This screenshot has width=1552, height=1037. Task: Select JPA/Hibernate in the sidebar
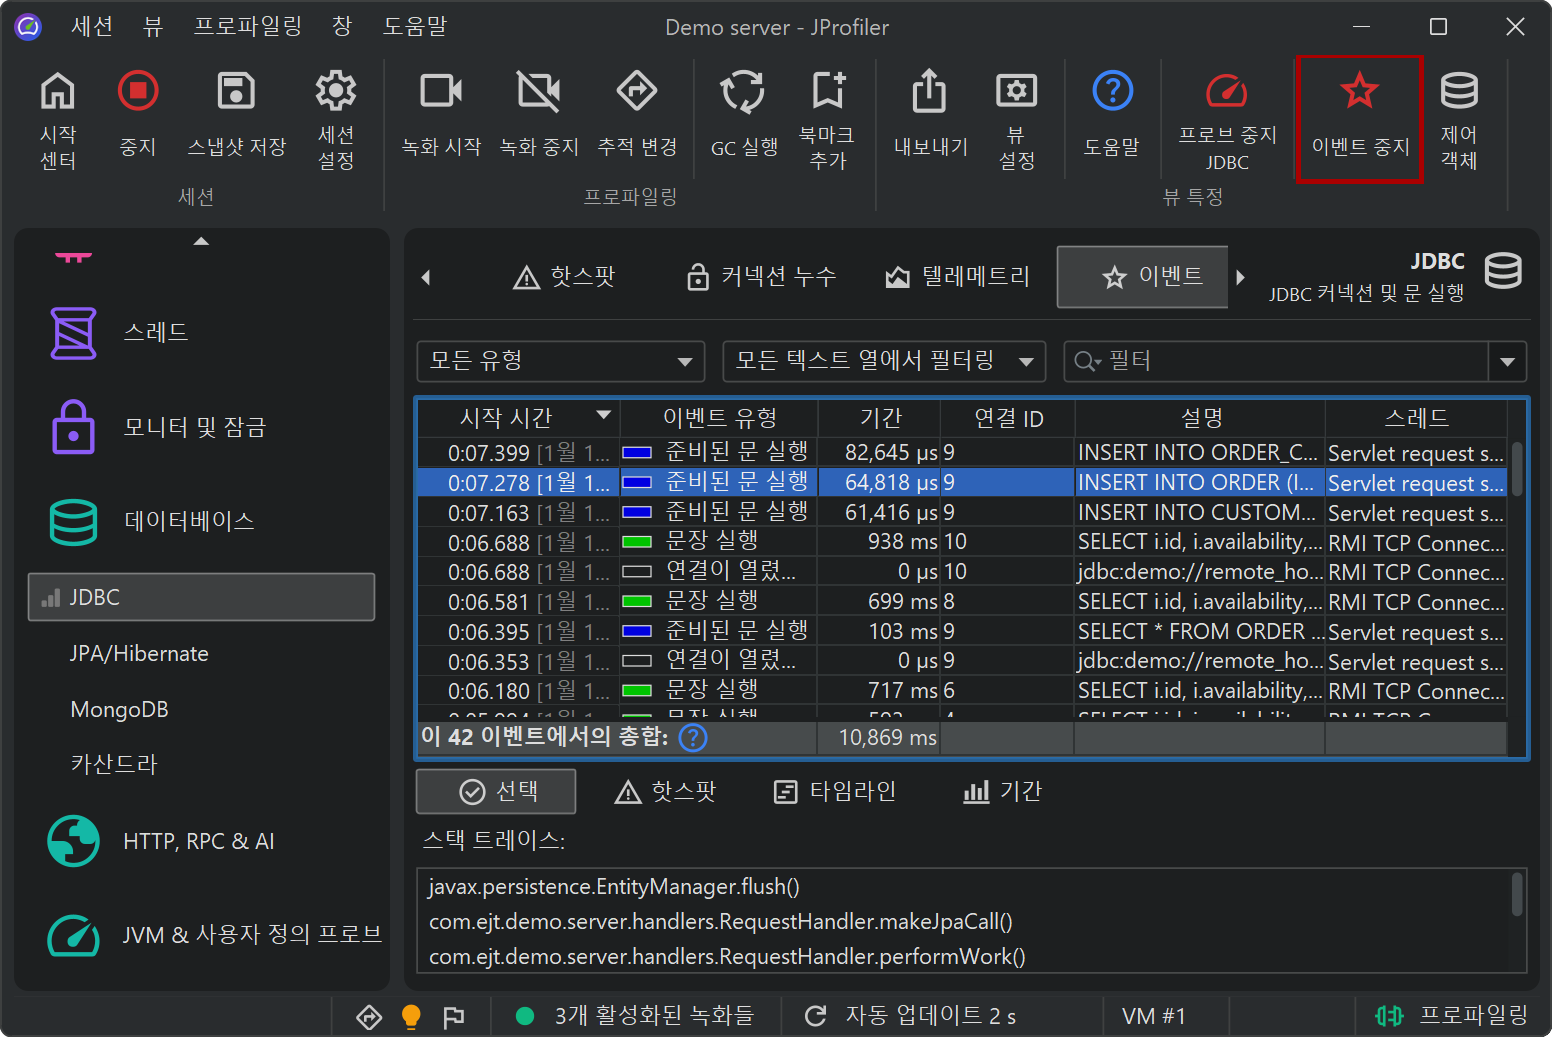(x=139, y=654)
